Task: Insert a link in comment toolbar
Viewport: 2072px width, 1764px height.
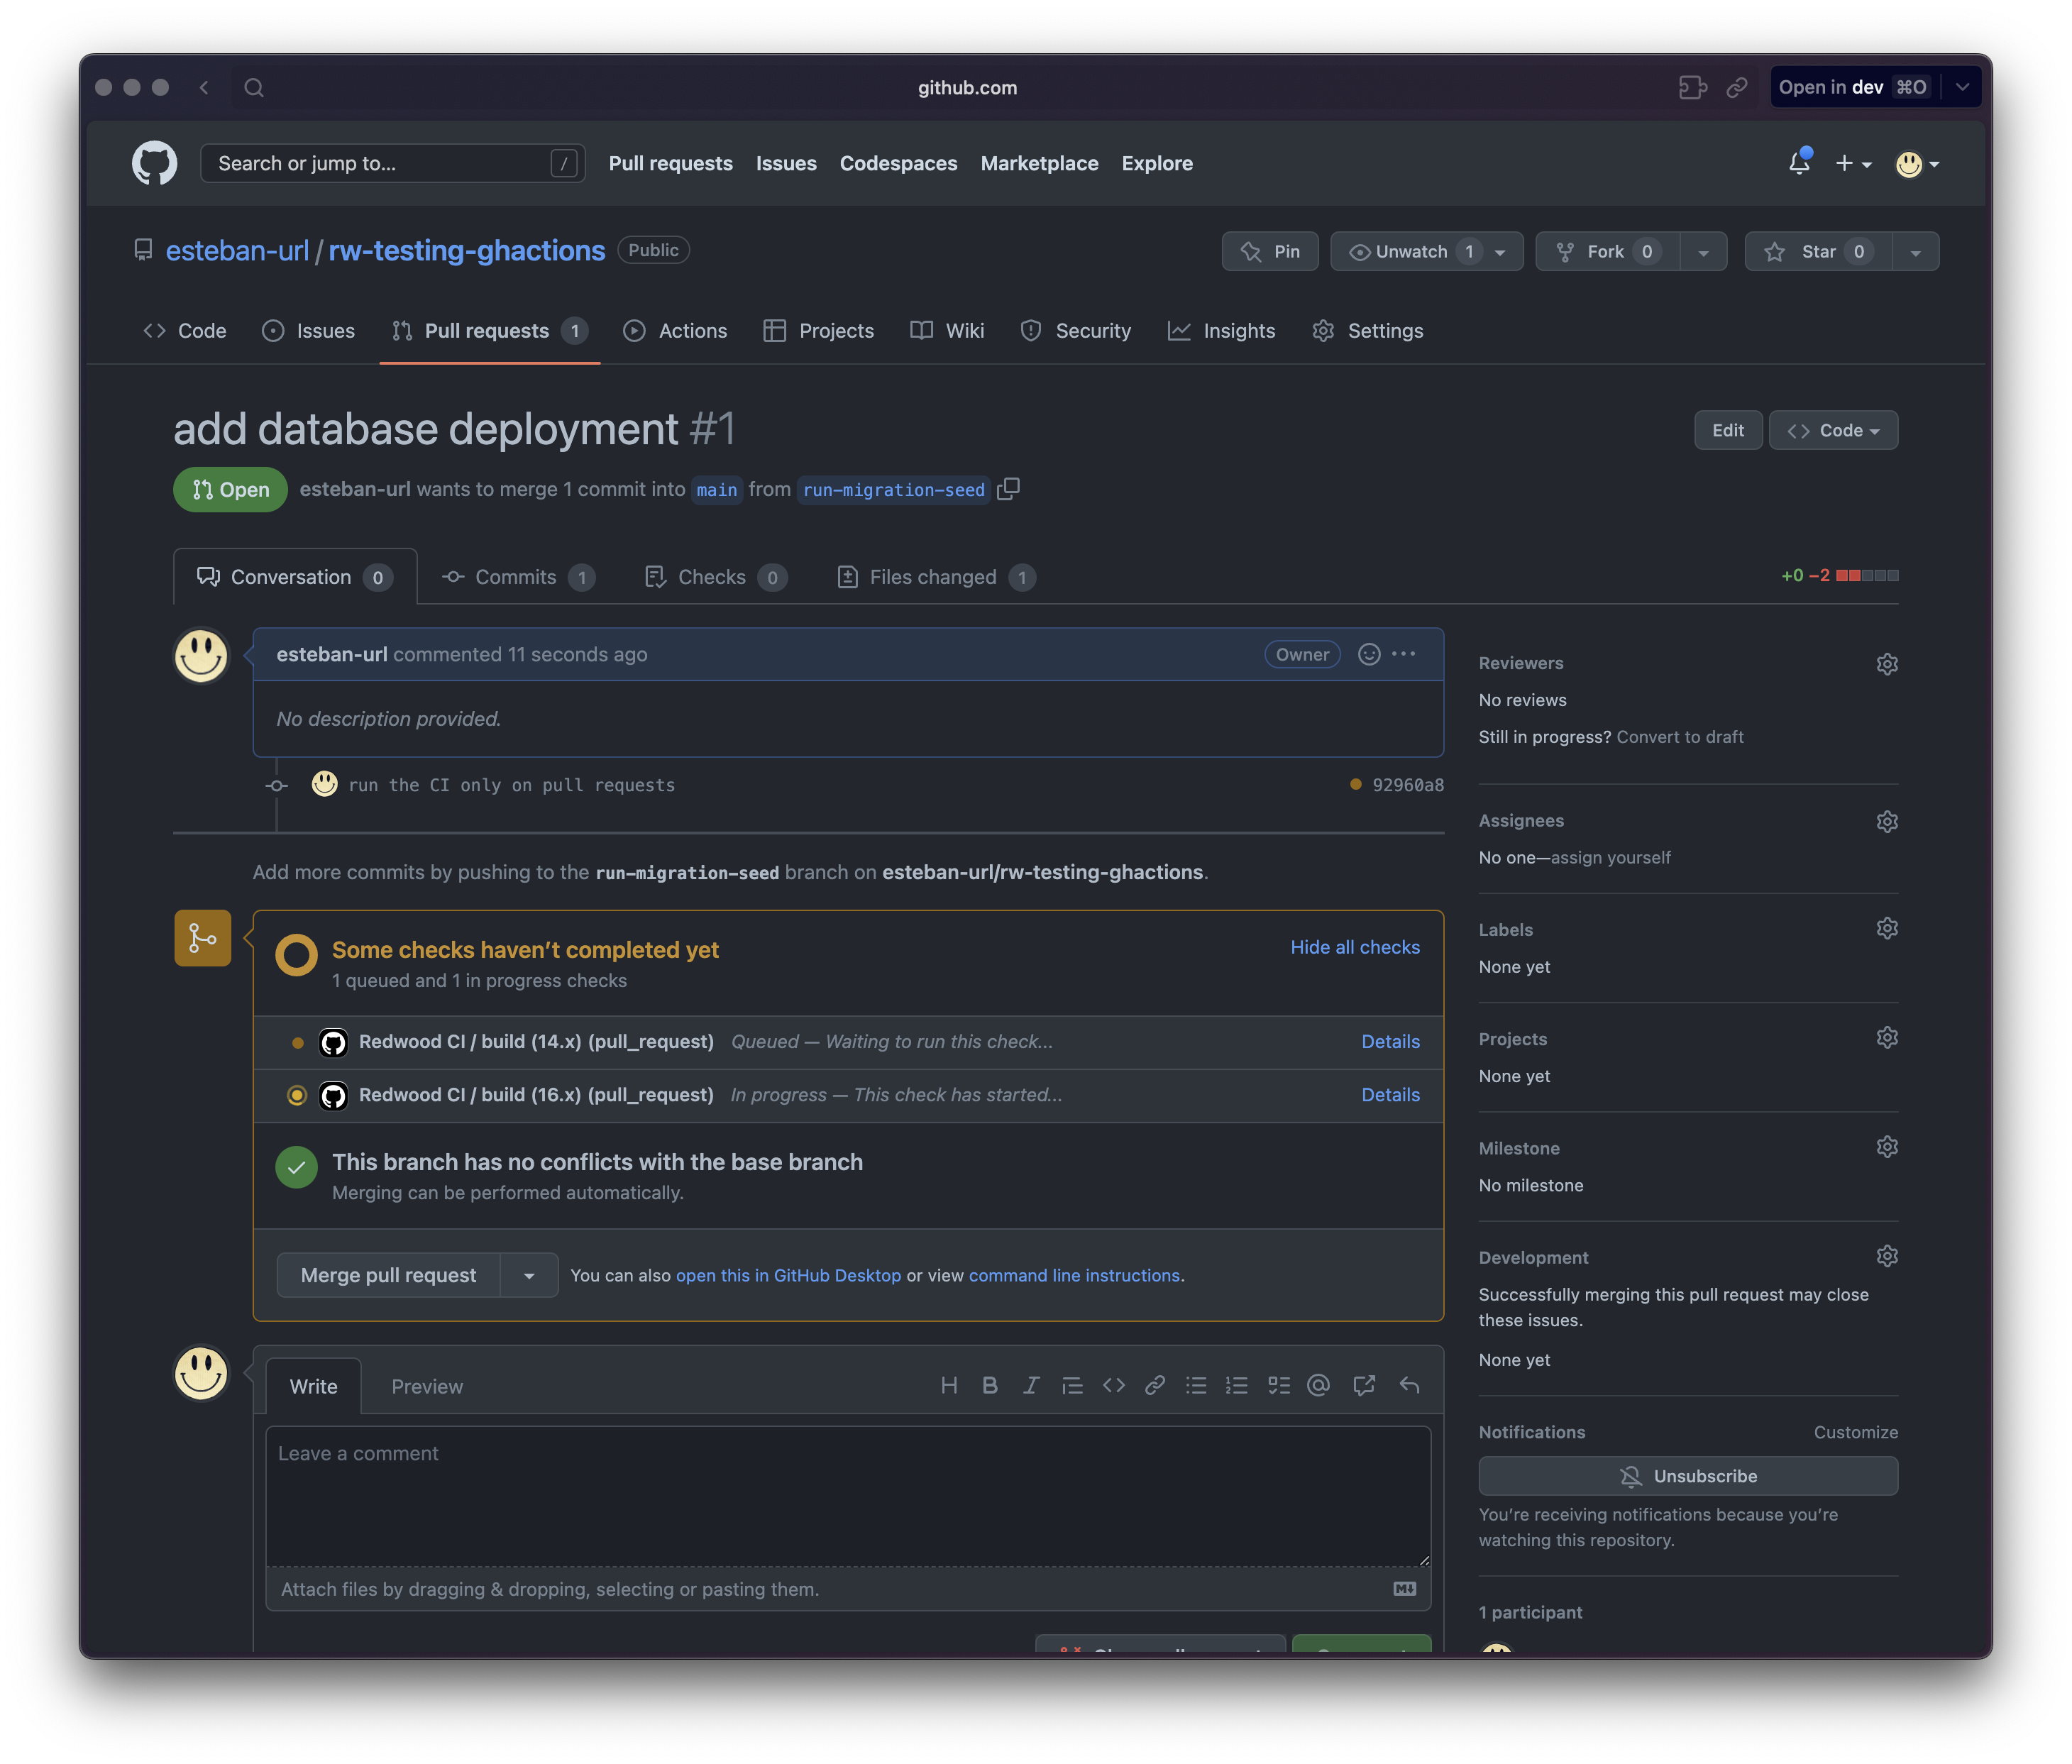Action: (1155, 1385)
